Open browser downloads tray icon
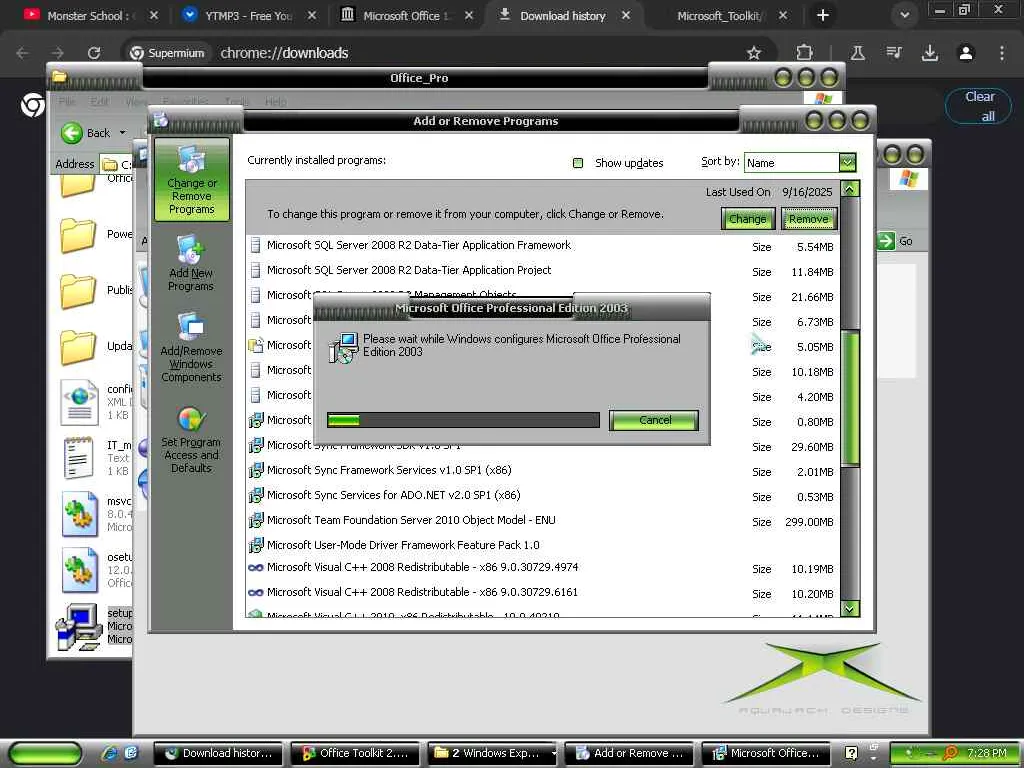The image size is (1024, 768). tap(930, 53)
